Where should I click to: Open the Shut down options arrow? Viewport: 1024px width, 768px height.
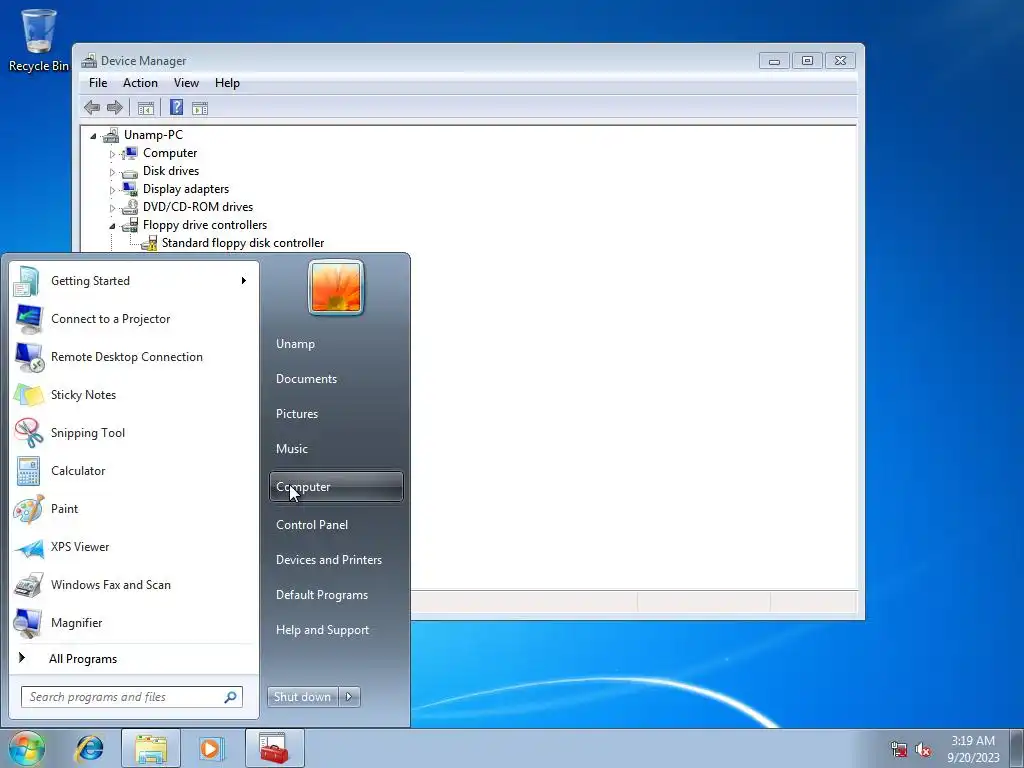(349, 697)
